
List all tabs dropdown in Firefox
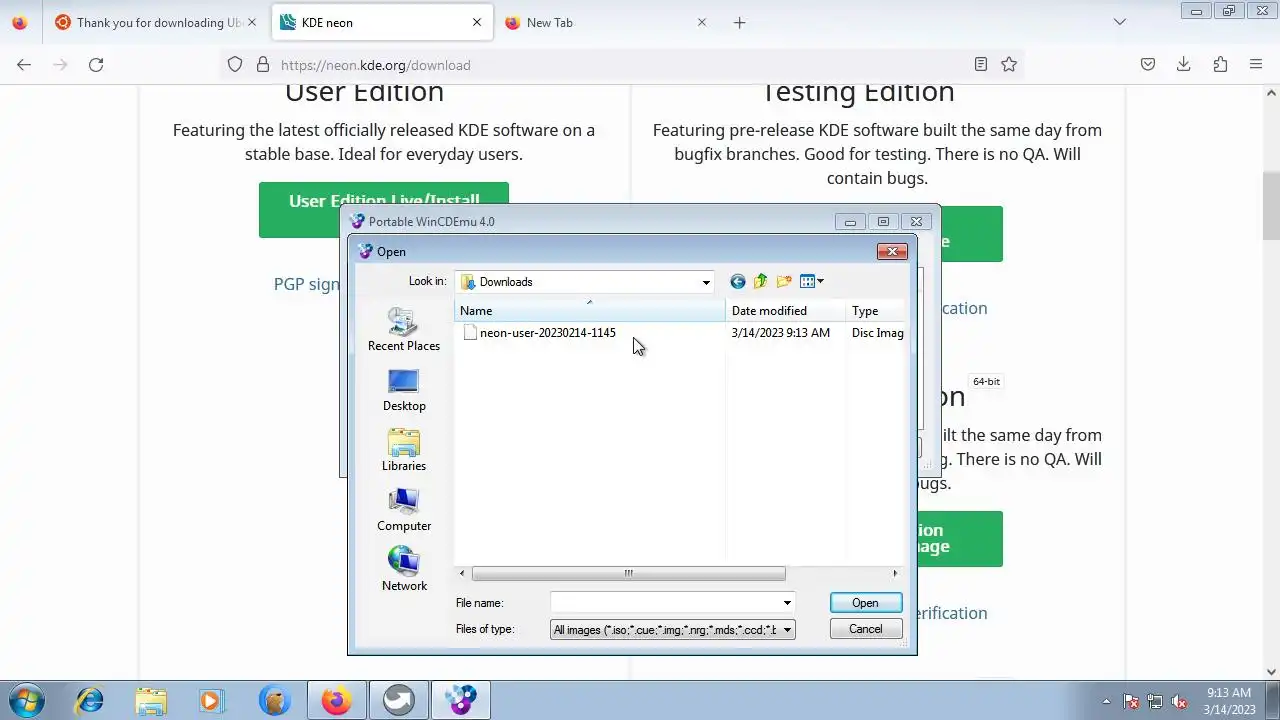1120,22
